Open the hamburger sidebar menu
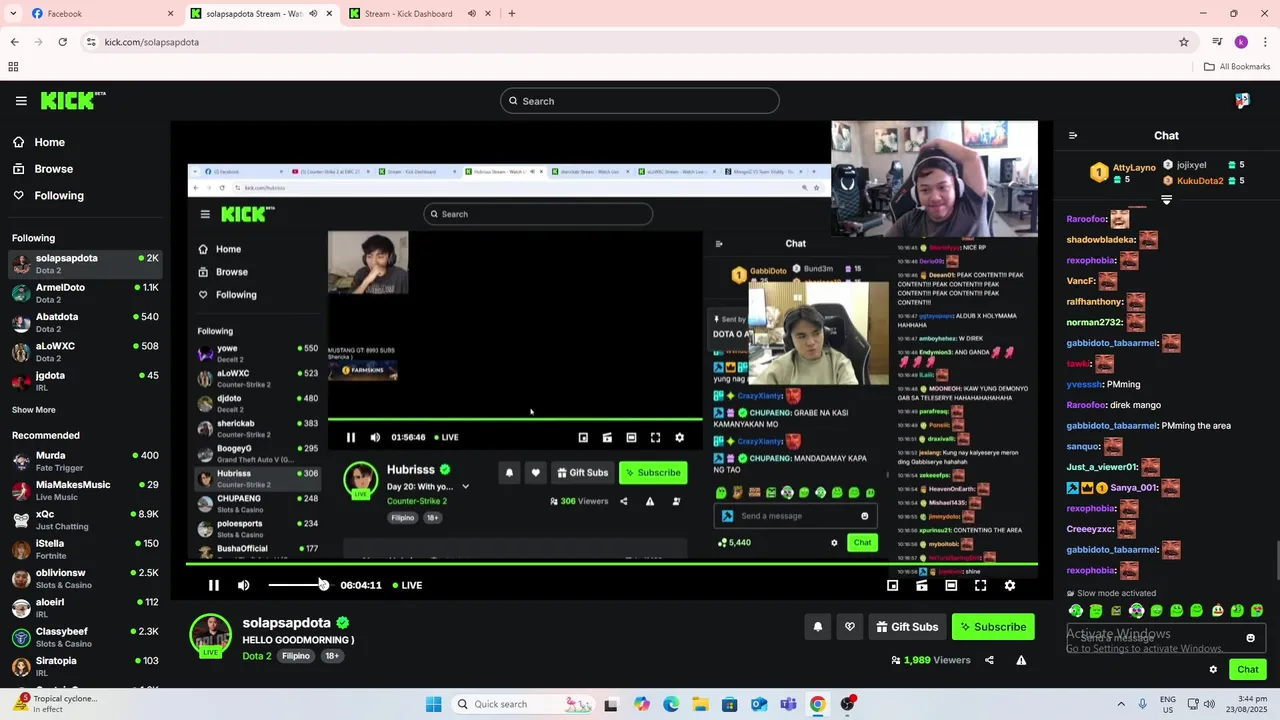The image size is (1280, 720). 21,101
